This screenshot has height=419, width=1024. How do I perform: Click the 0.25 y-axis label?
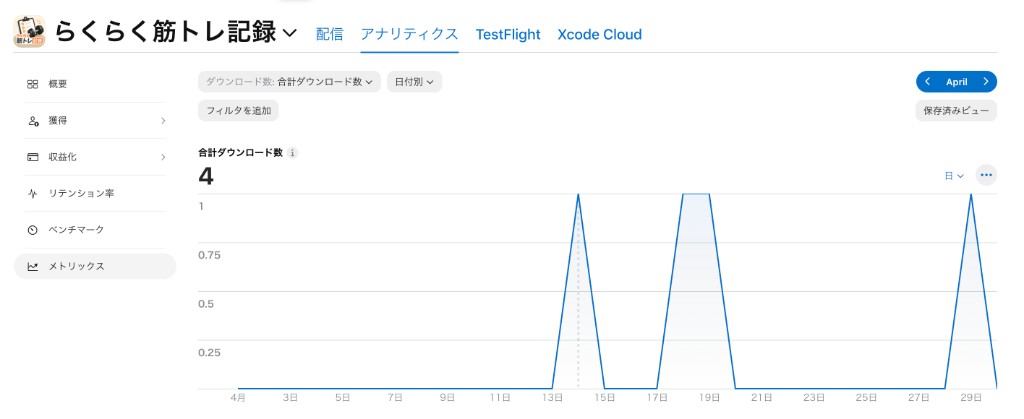(209, 352)
